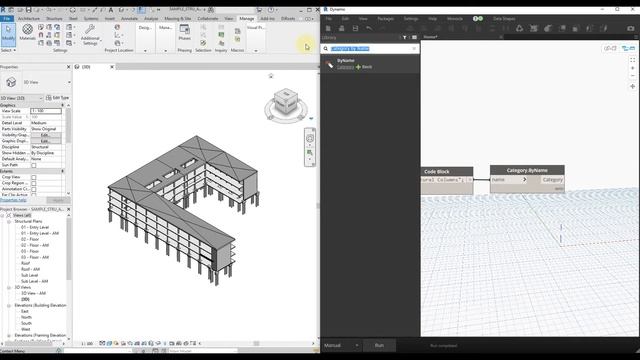Click the Dynamo library search field
Viewport: 640px width, 360px height.
click(370, 49)
